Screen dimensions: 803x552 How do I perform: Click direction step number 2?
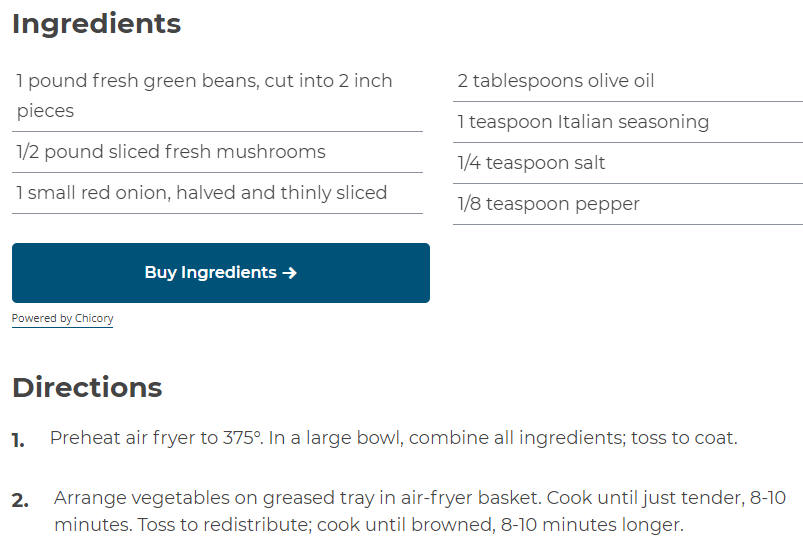(20, 500)
